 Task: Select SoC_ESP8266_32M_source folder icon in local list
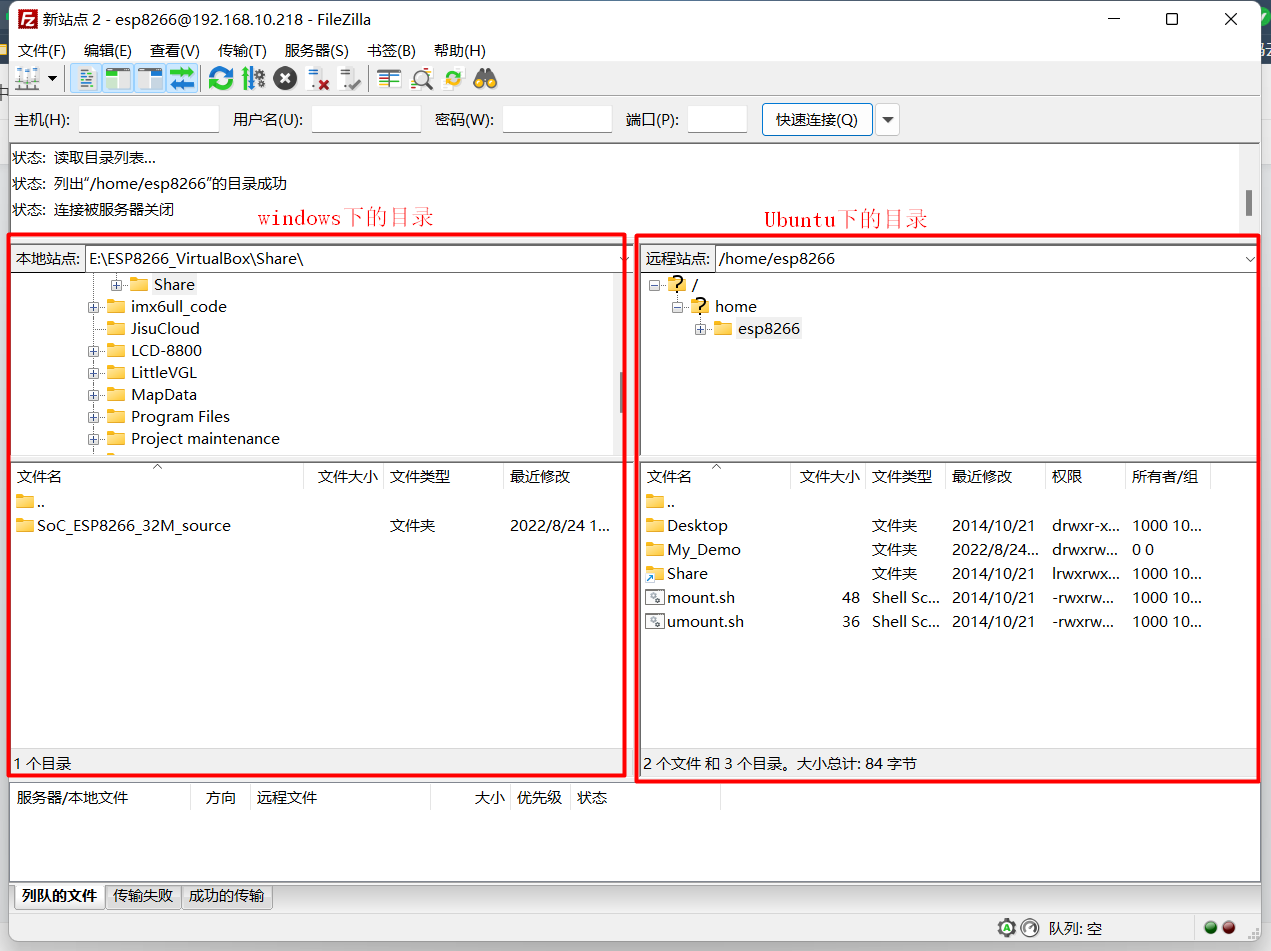pyautogui.click(x=25, y=525)
